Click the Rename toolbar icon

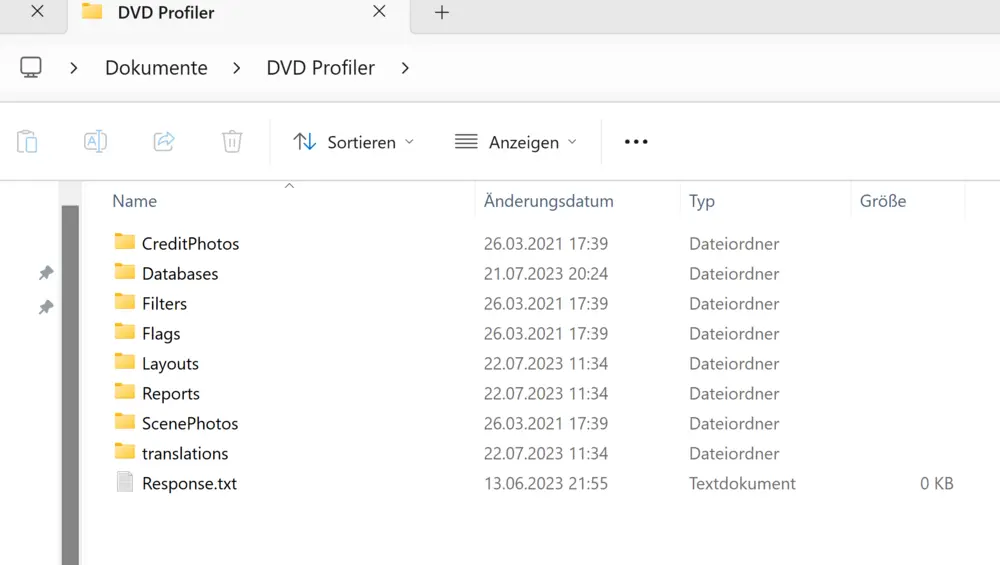point(95,141)
